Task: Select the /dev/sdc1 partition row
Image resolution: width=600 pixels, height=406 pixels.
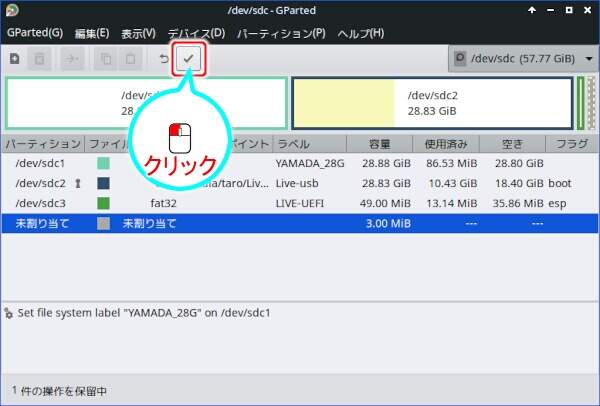Action: 300,163
